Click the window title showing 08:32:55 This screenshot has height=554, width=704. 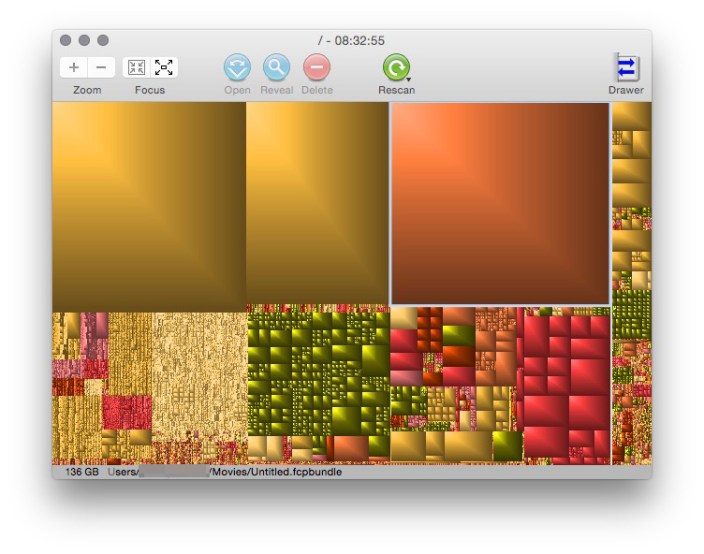coord(351,41)
